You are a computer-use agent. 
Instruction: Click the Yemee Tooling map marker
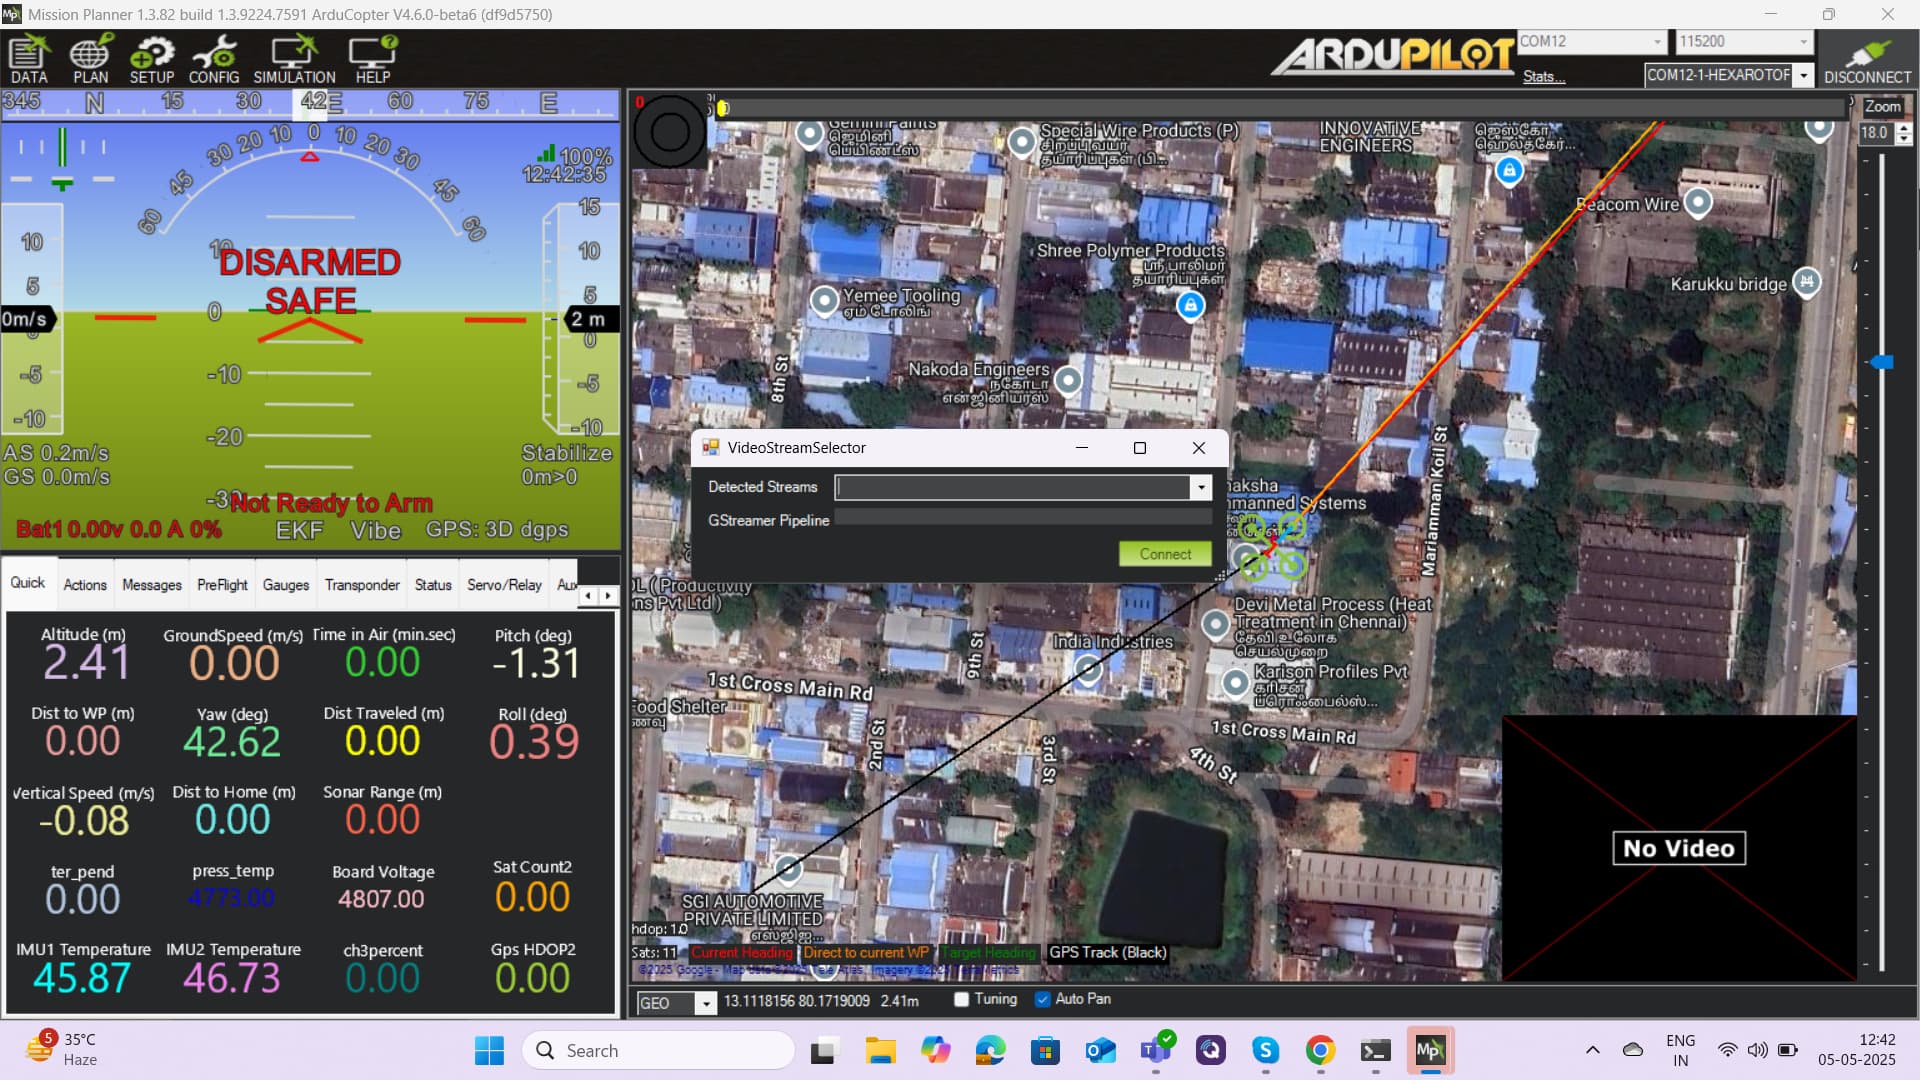click(824, 300)
